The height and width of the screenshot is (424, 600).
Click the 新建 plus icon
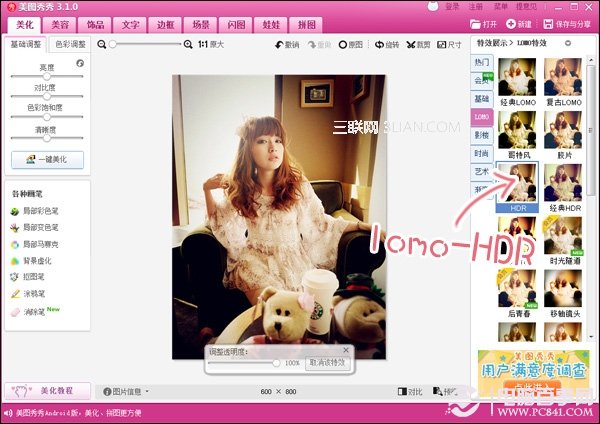(x=510, y=24)
